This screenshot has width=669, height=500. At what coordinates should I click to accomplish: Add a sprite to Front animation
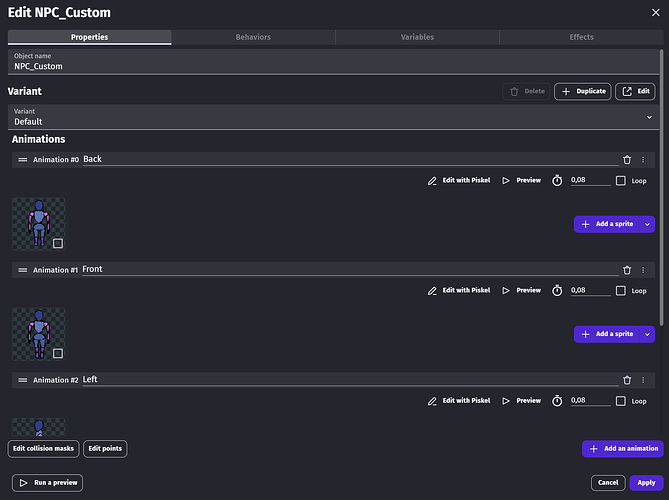coord(607,334)
